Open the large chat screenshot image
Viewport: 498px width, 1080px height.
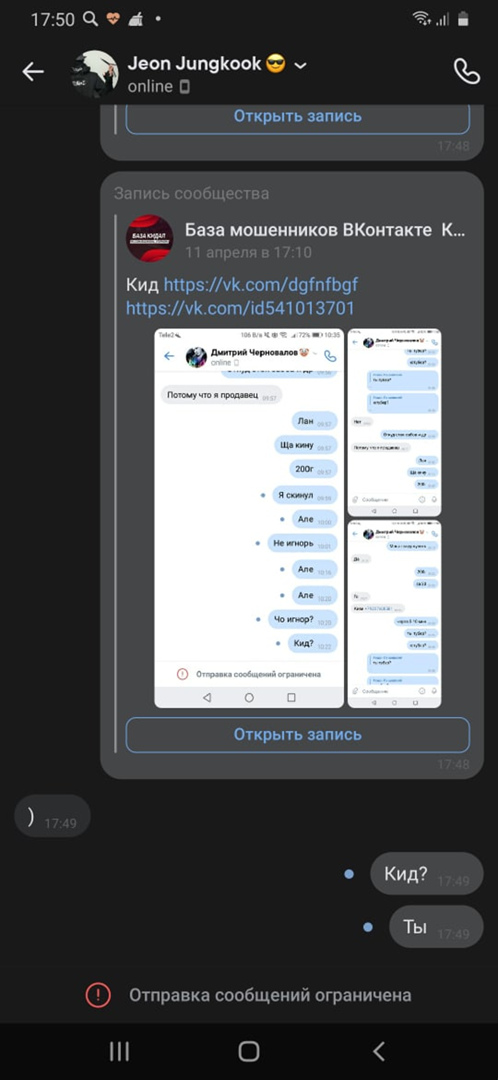click(x=249, y=518)
